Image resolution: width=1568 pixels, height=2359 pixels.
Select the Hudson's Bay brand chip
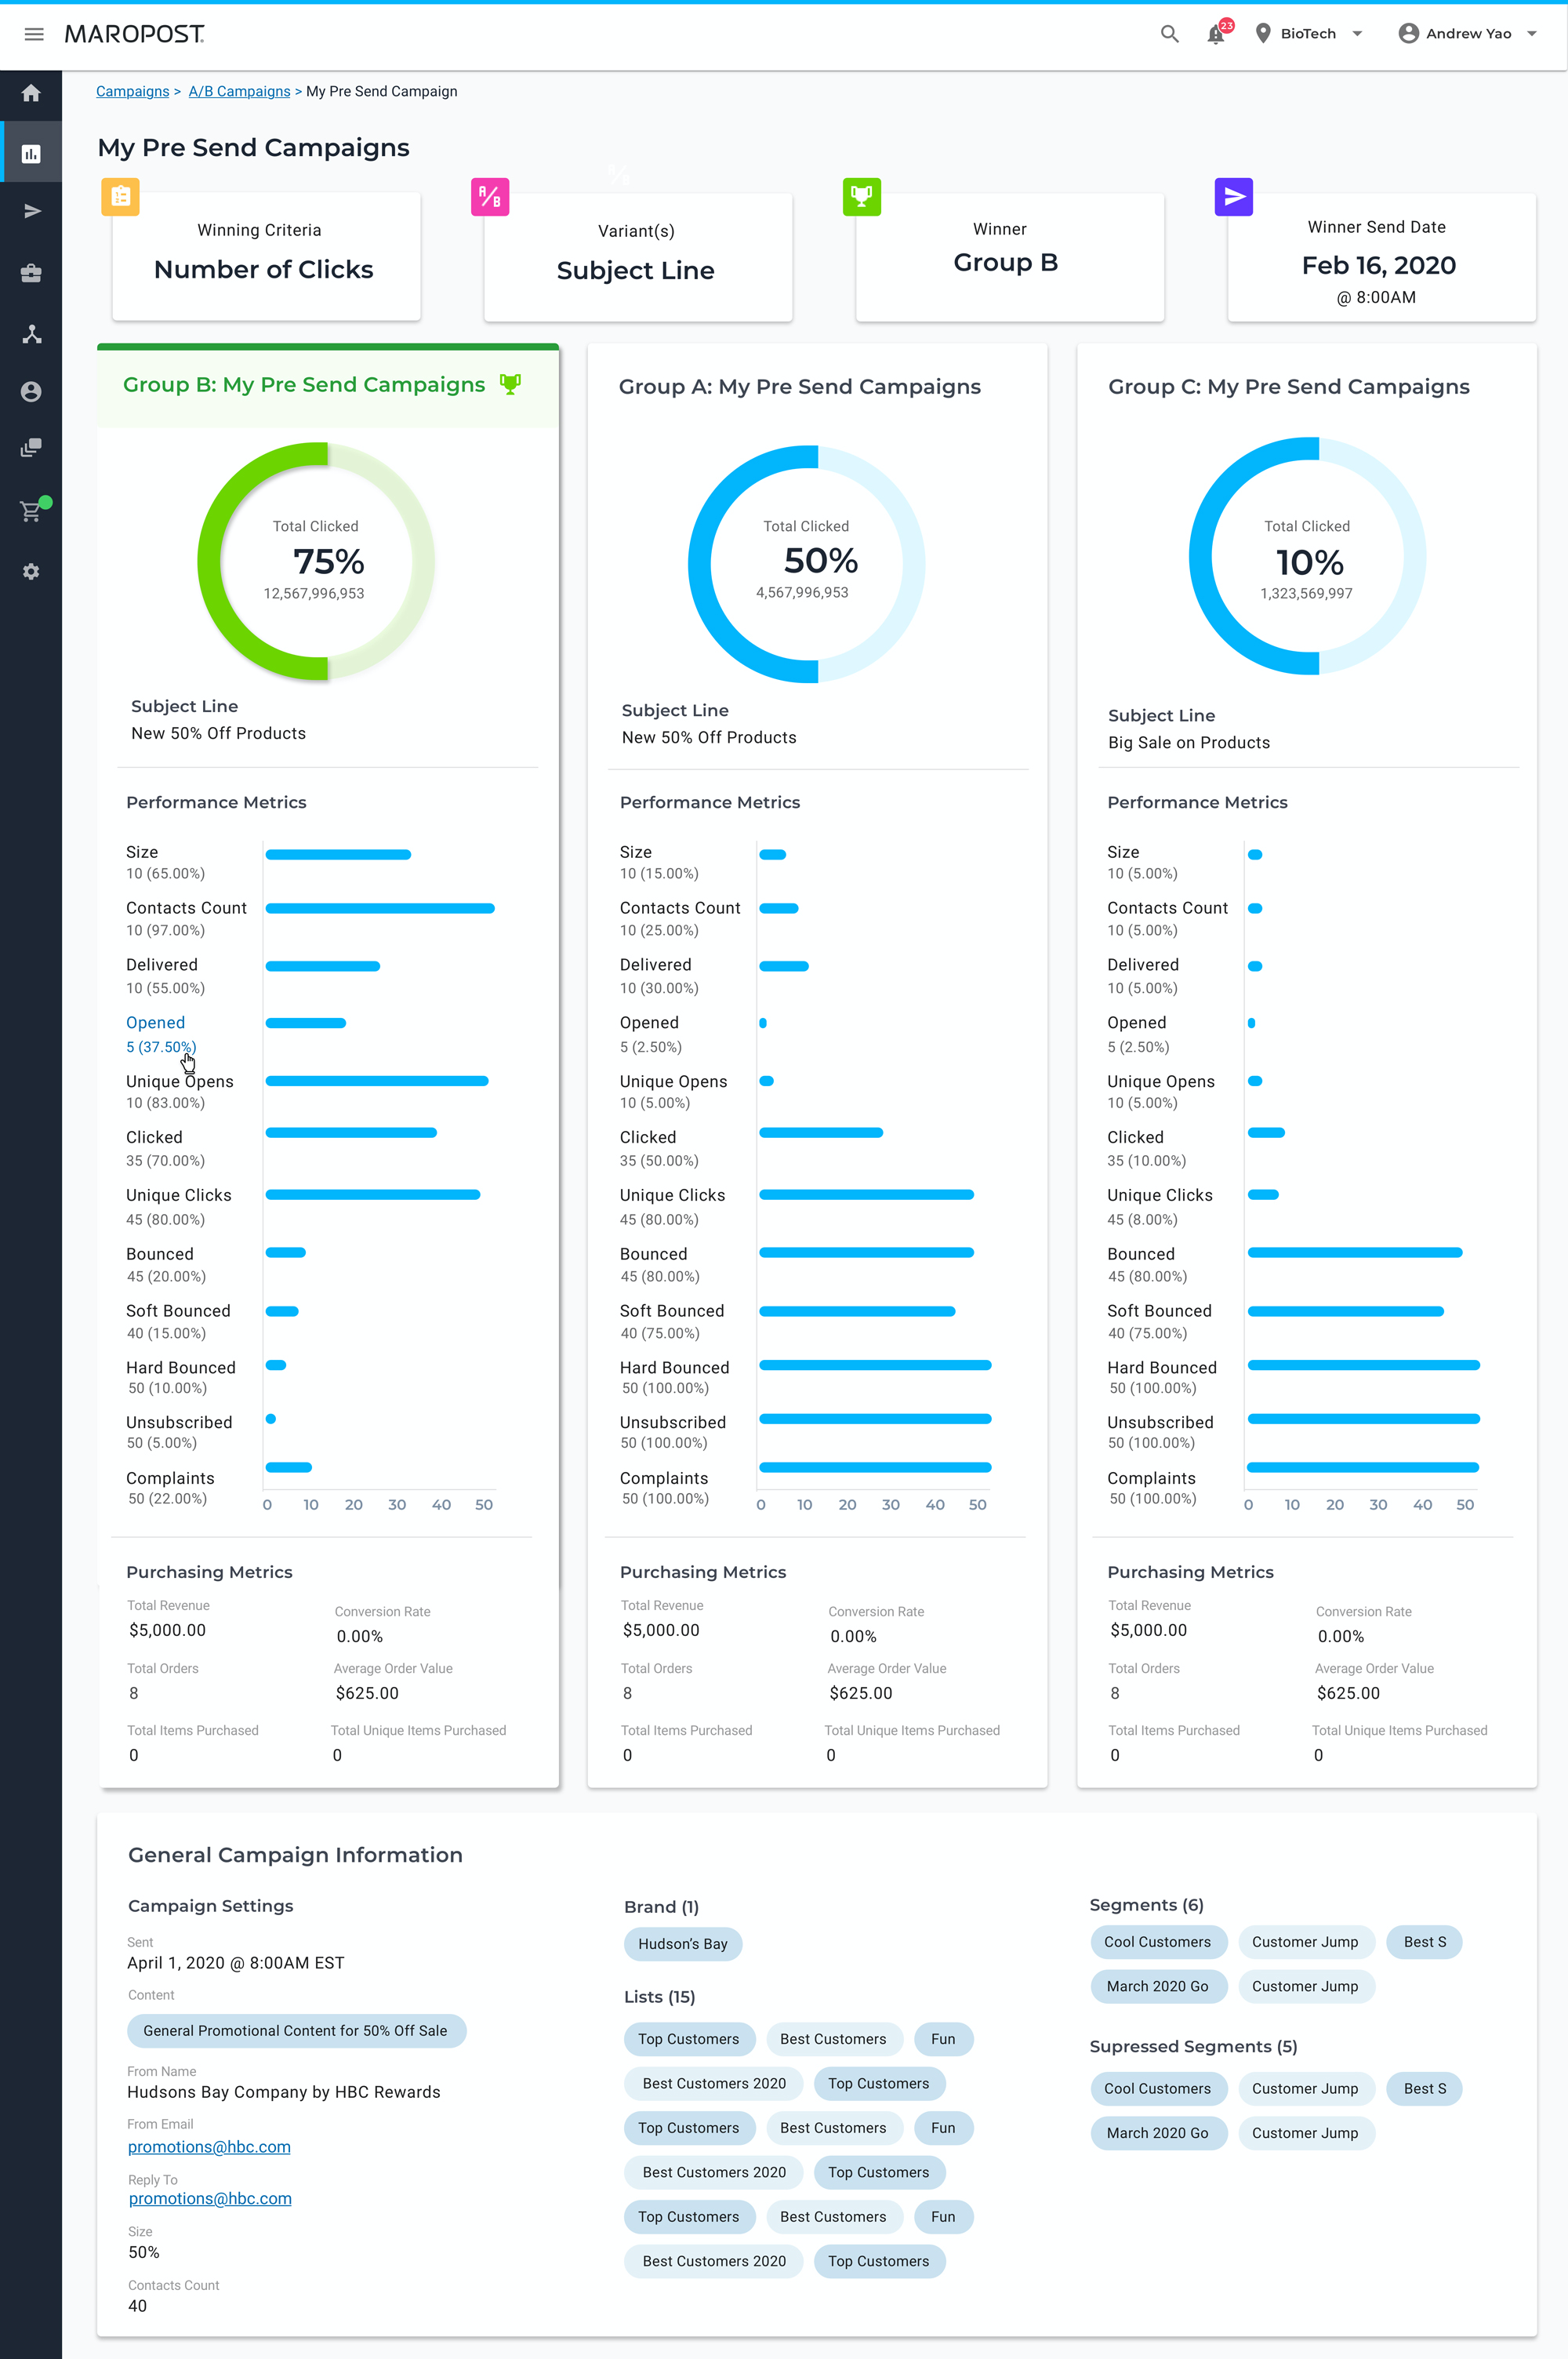coord(683,1944)
